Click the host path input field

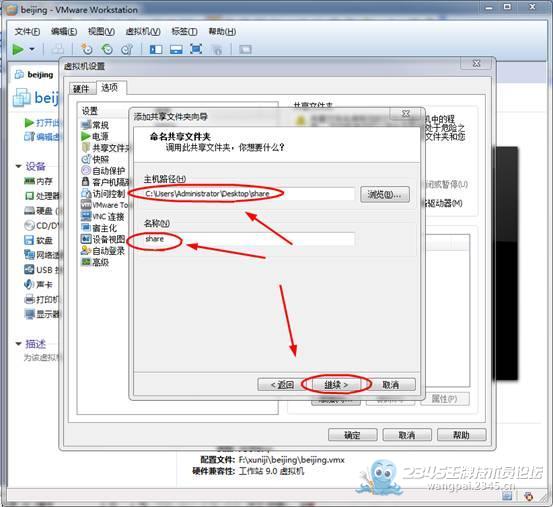[249, 194]
